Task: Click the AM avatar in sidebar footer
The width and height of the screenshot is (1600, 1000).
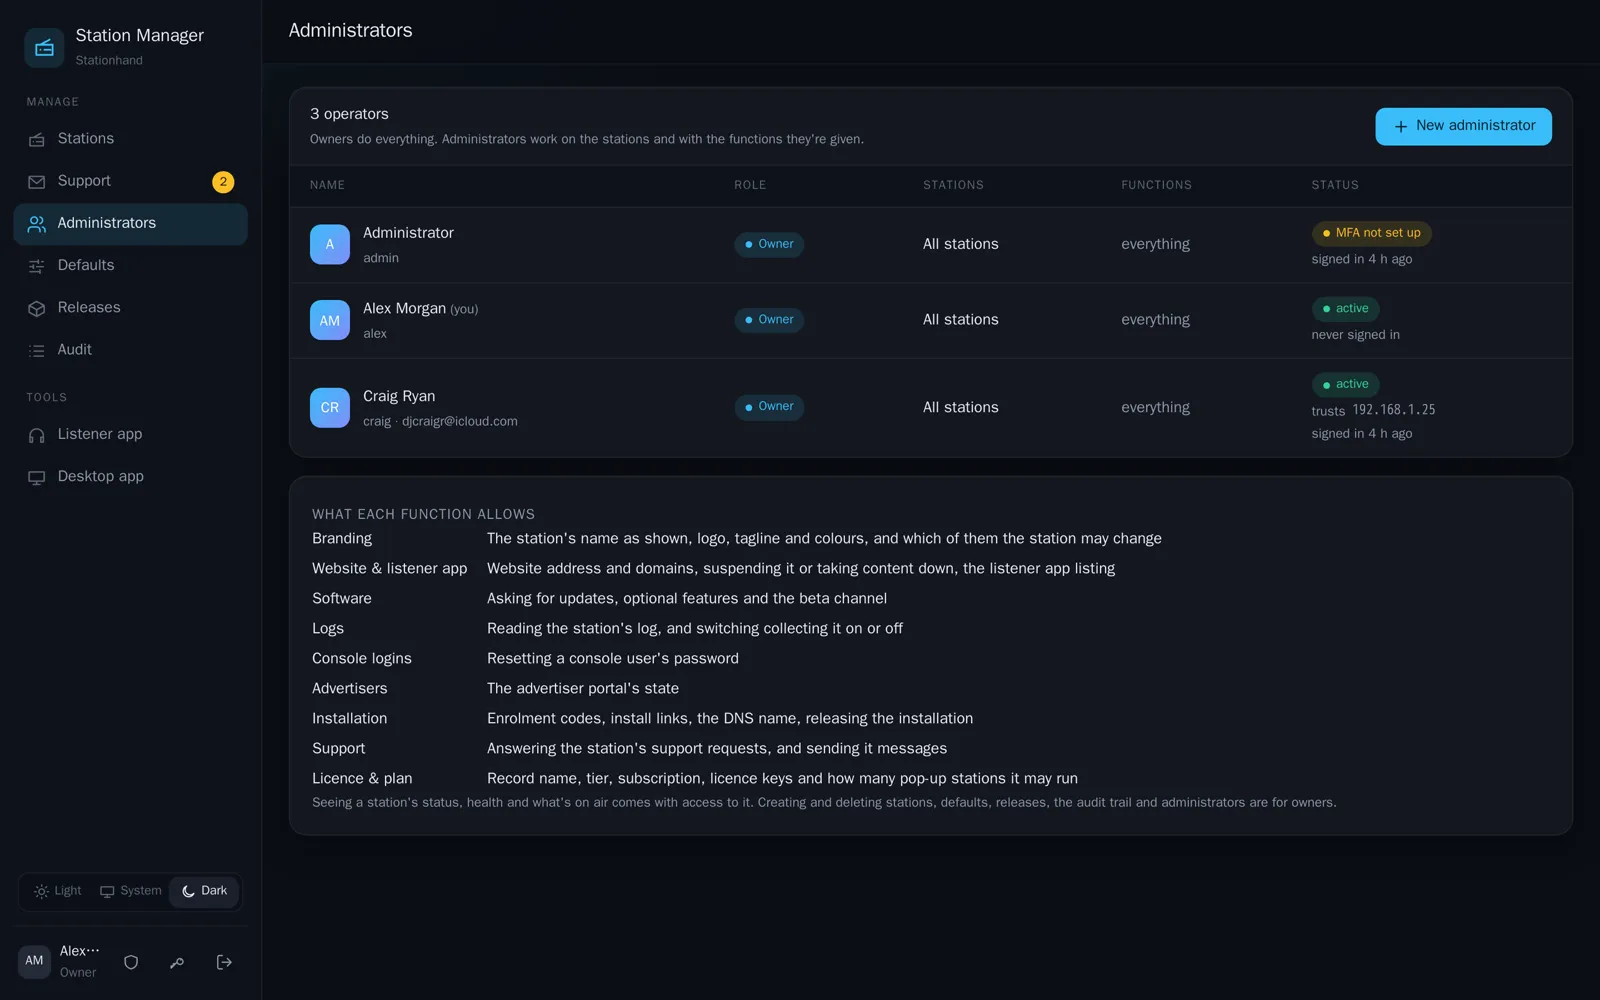Action: [x=34, y=961]
